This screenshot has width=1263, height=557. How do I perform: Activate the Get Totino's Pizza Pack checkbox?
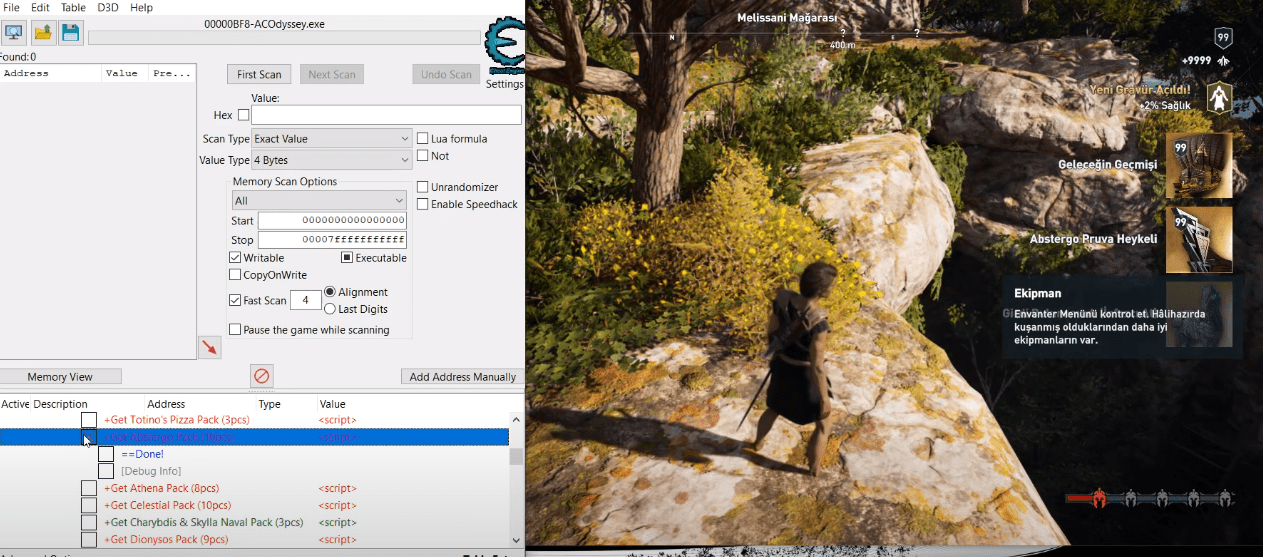point(89,420)
